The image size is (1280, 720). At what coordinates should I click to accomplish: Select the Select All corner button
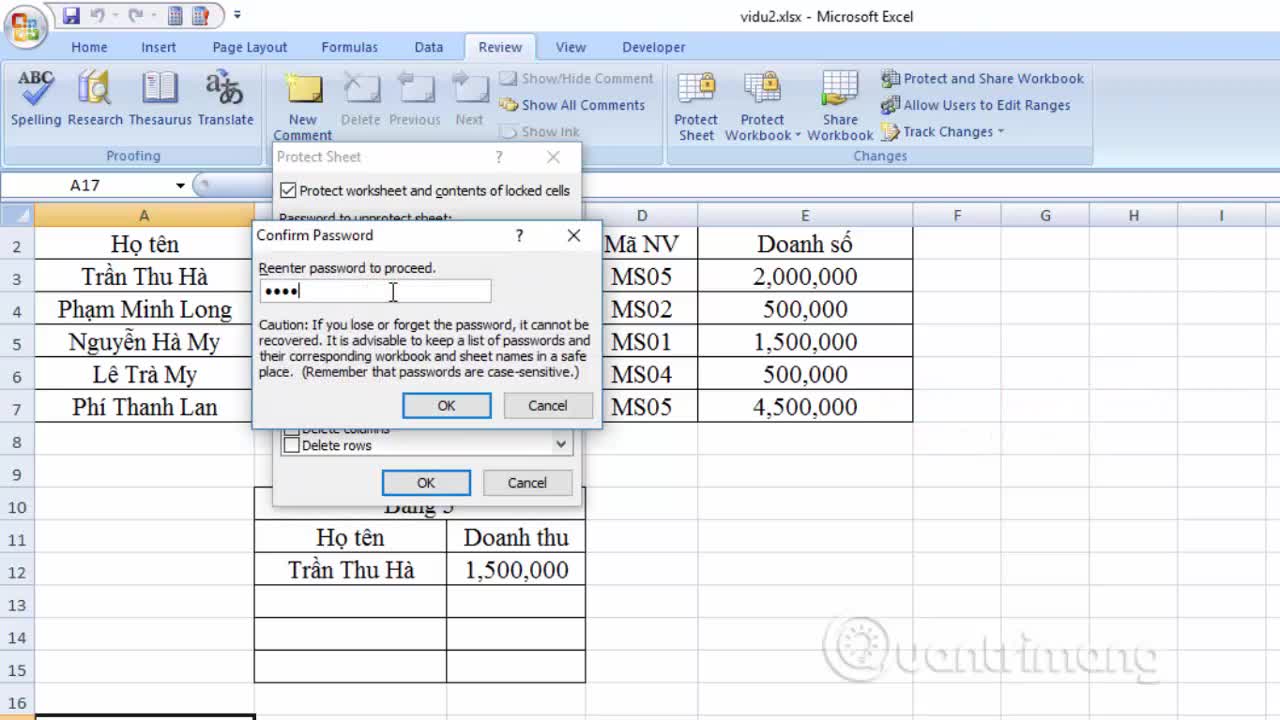[17, 215]
